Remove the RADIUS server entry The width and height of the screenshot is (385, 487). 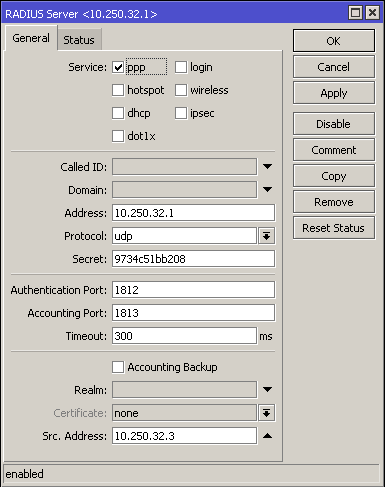[x=334, y=202]
